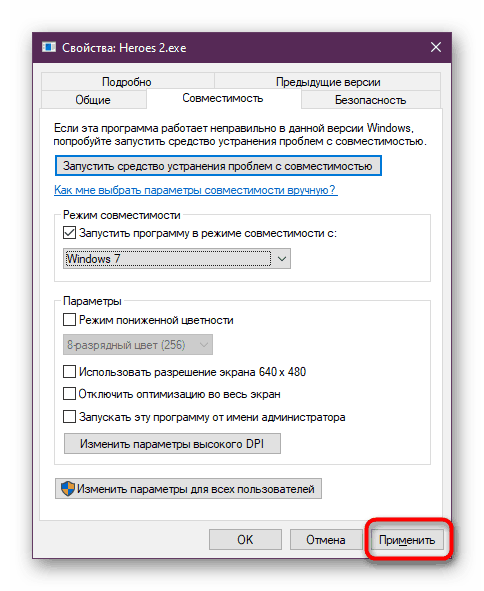Switch to the Подробно tab
Screen dimensions: 484x591
tap(127, 81)
